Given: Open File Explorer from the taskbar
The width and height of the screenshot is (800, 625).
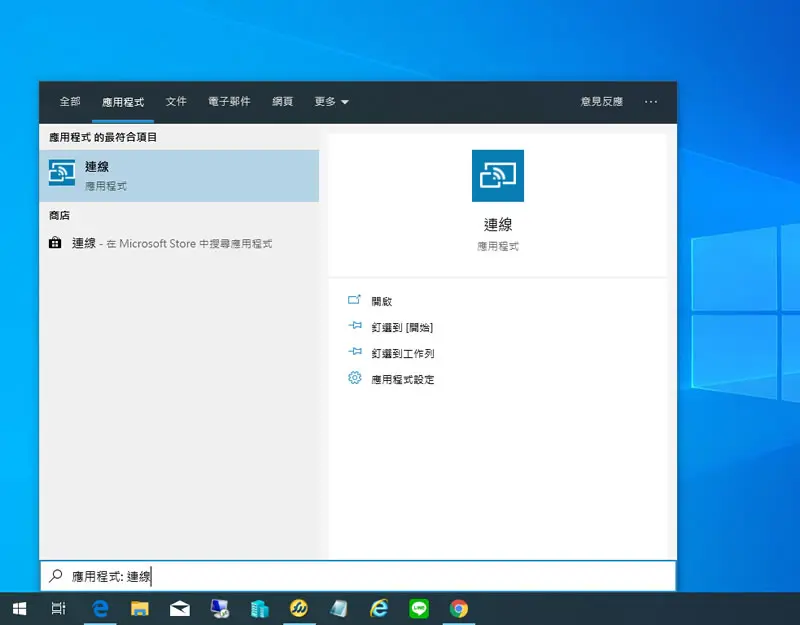Looking at the screenshot, I should 139,608.
